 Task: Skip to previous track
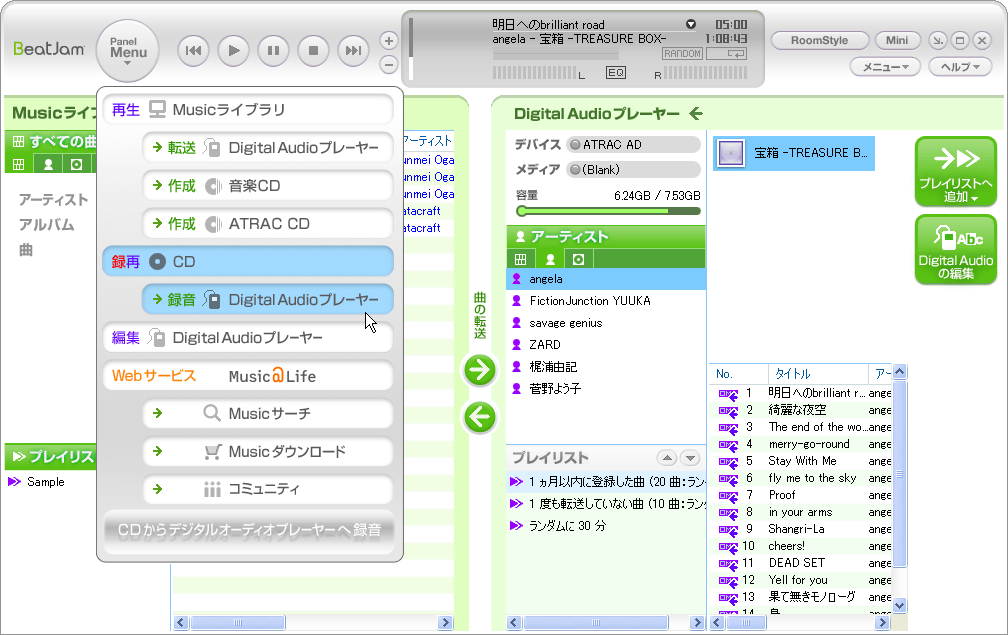pos(193,50)
